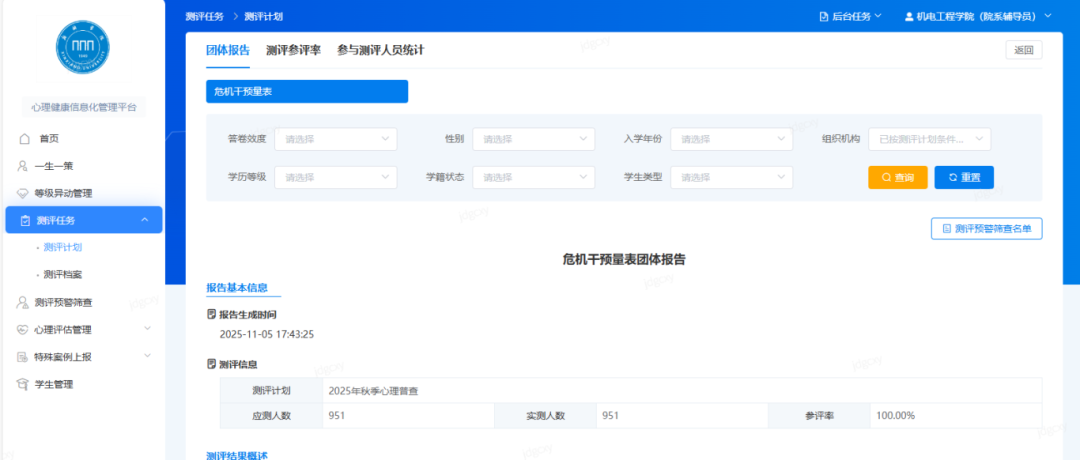Open the 学籍状态 dropdown

pos(533,177)
